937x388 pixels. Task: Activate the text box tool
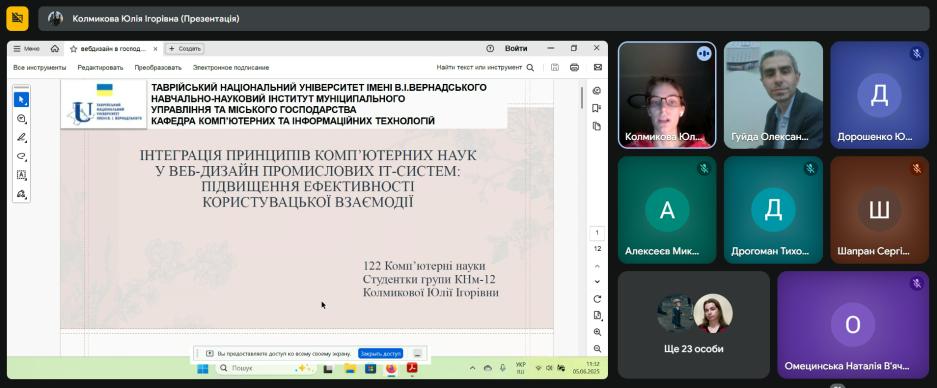coord(21,175)
